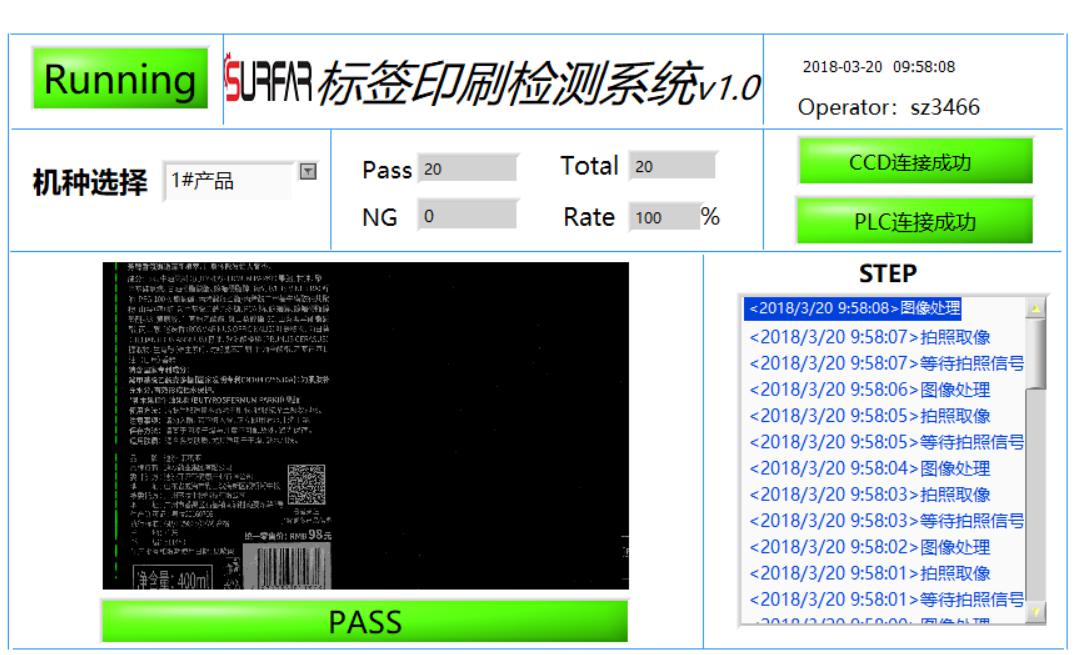Click the Operator sz3466 text
Viewport: 1077px width, 655px height.
pos(888,107)
